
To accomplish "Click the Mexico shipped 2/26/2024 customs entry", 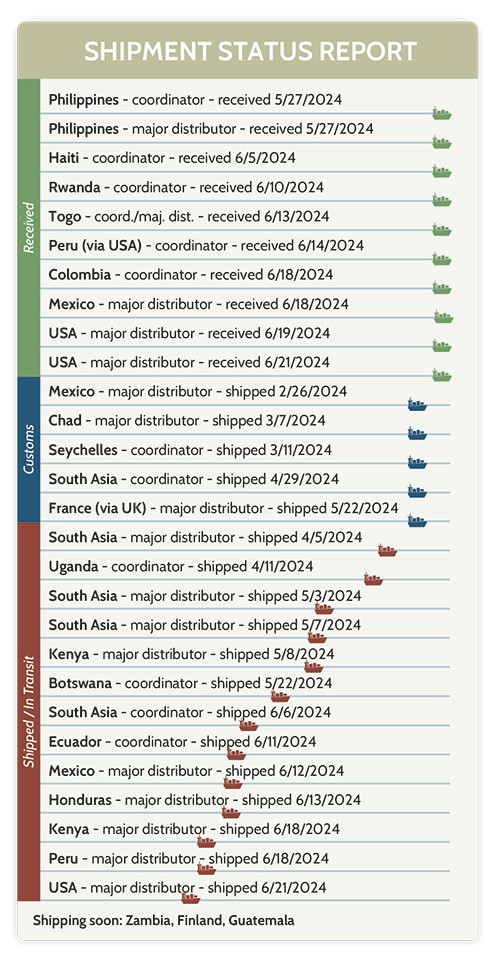I will point(198,391).
